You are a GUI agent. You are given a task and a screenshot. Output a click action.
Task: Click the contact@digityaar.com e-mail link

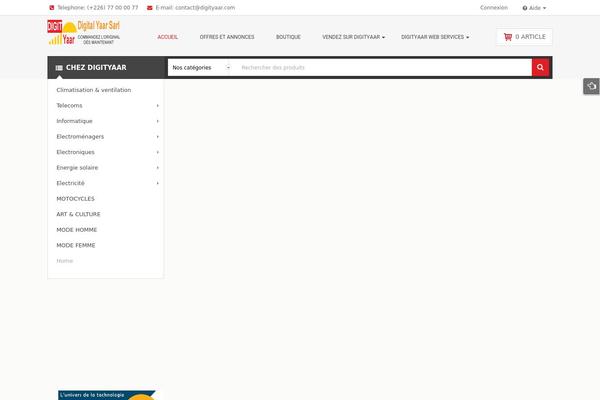click(x=205, y=8)
